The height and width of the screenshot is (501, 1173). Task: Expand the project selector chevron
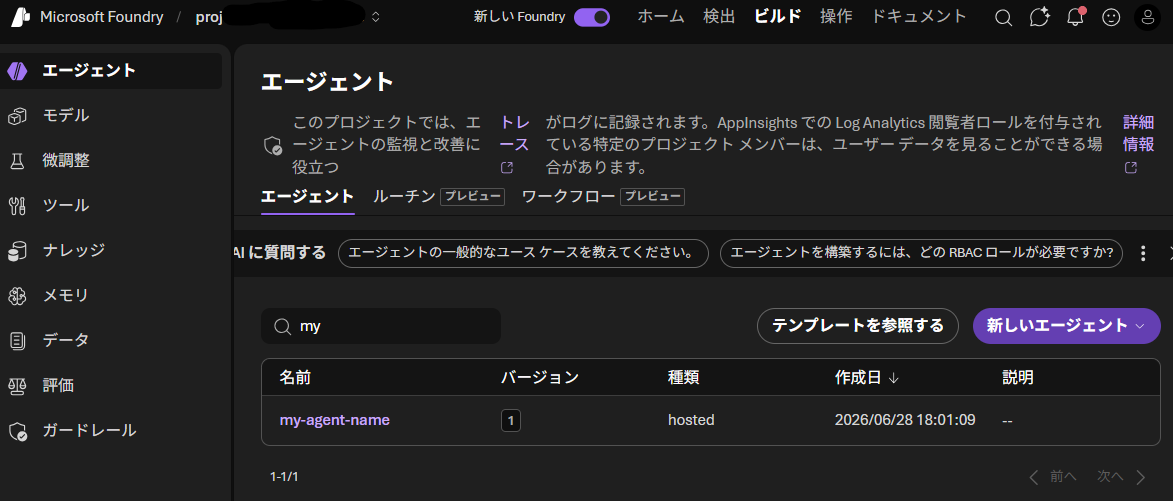(x=376, y=17)
